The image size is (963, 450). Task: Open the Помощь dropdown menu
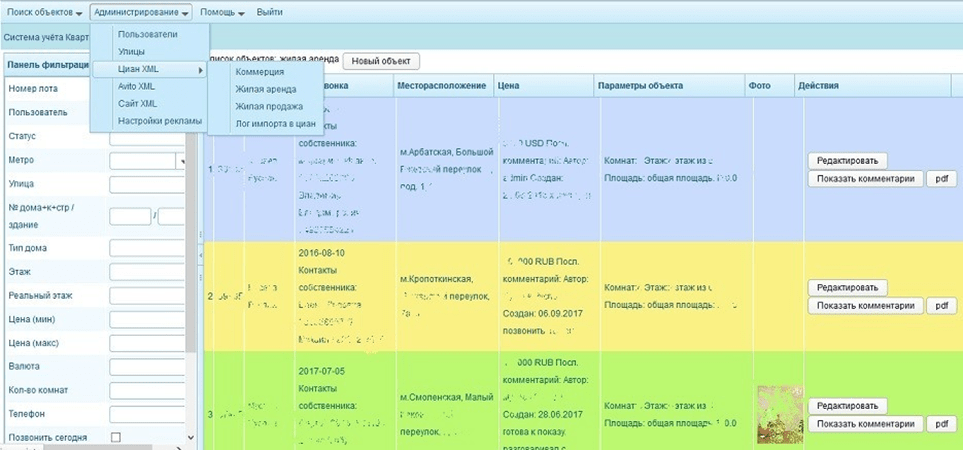[222, 12]
